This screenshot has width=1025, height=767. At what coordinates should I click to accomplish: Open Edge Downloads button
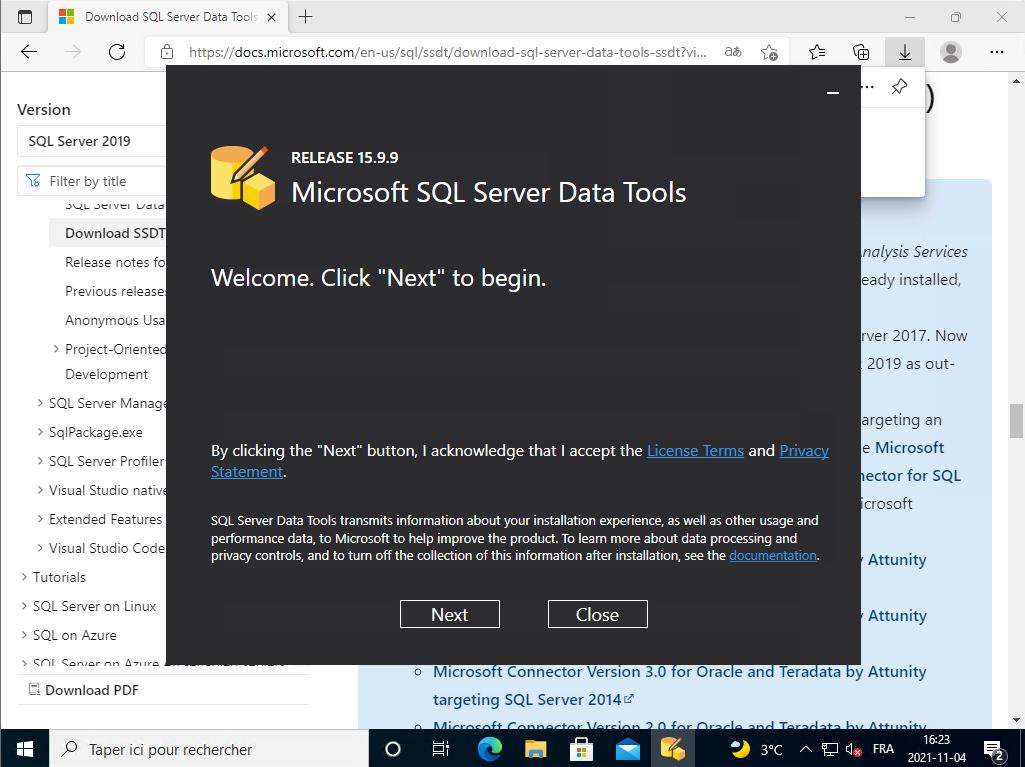905,52
